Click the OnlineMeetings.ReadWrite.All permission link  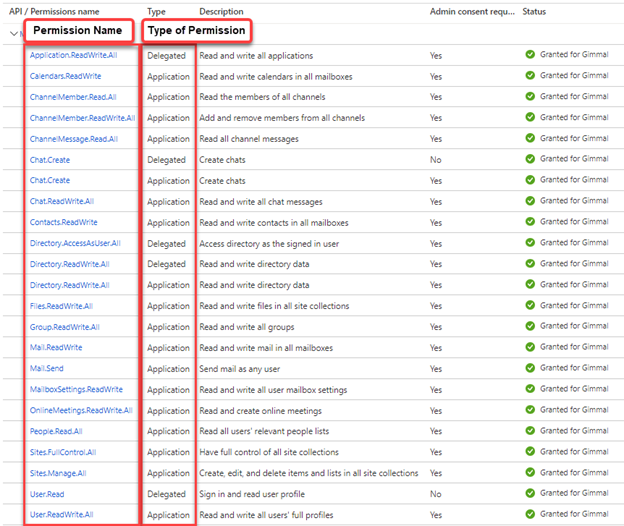click(81, 410)
